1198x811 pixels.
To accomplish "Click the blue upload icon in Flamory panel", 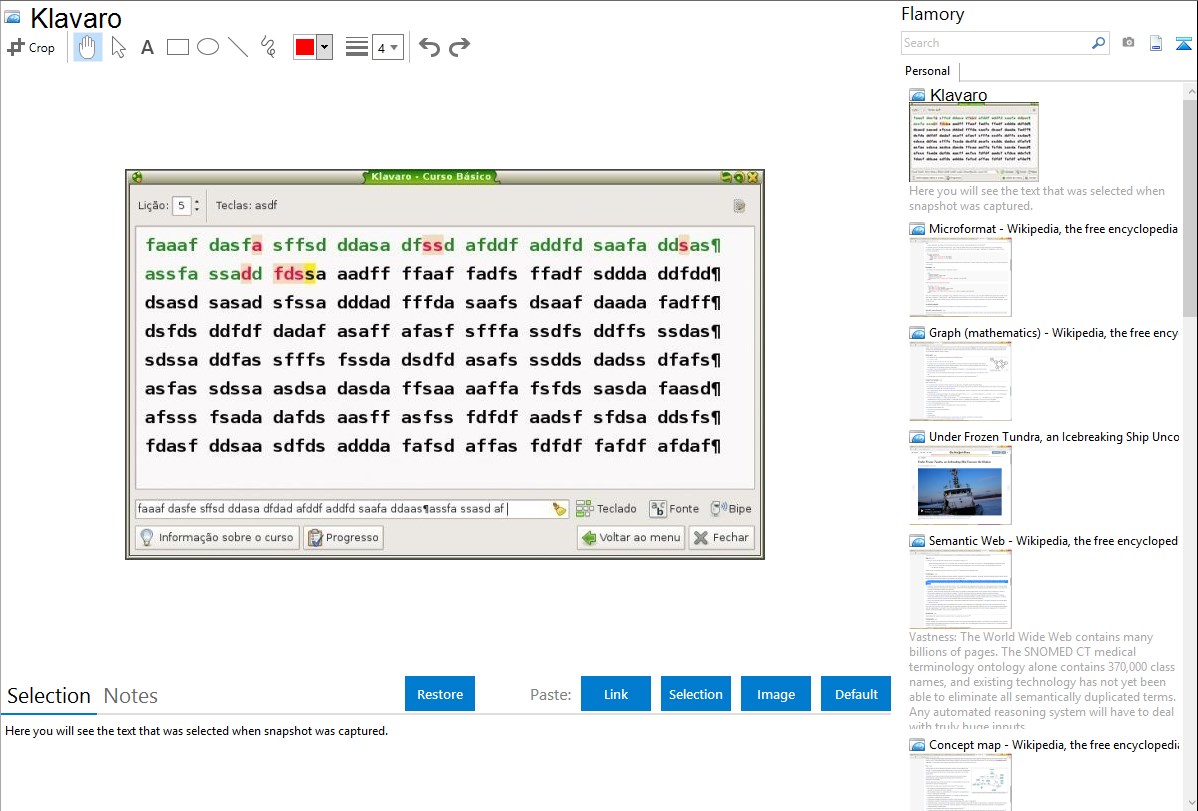I will [x=1183, y=43].
